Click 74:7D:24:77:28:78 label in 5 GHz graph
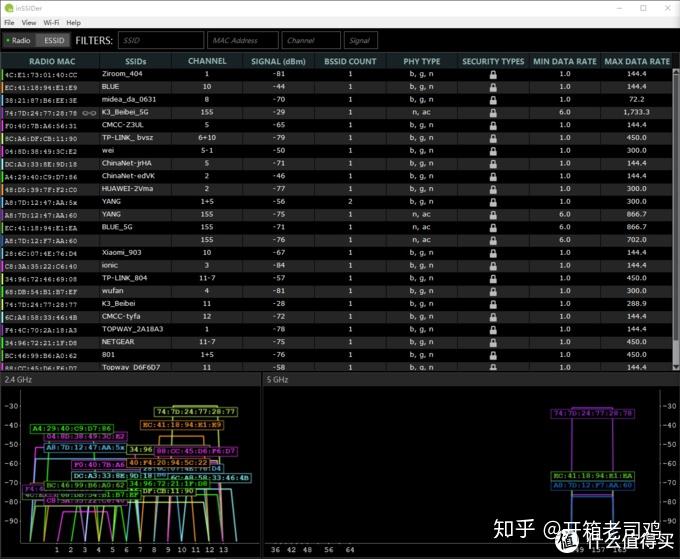The width and height of the screenshot is (680, 559). 593,413
